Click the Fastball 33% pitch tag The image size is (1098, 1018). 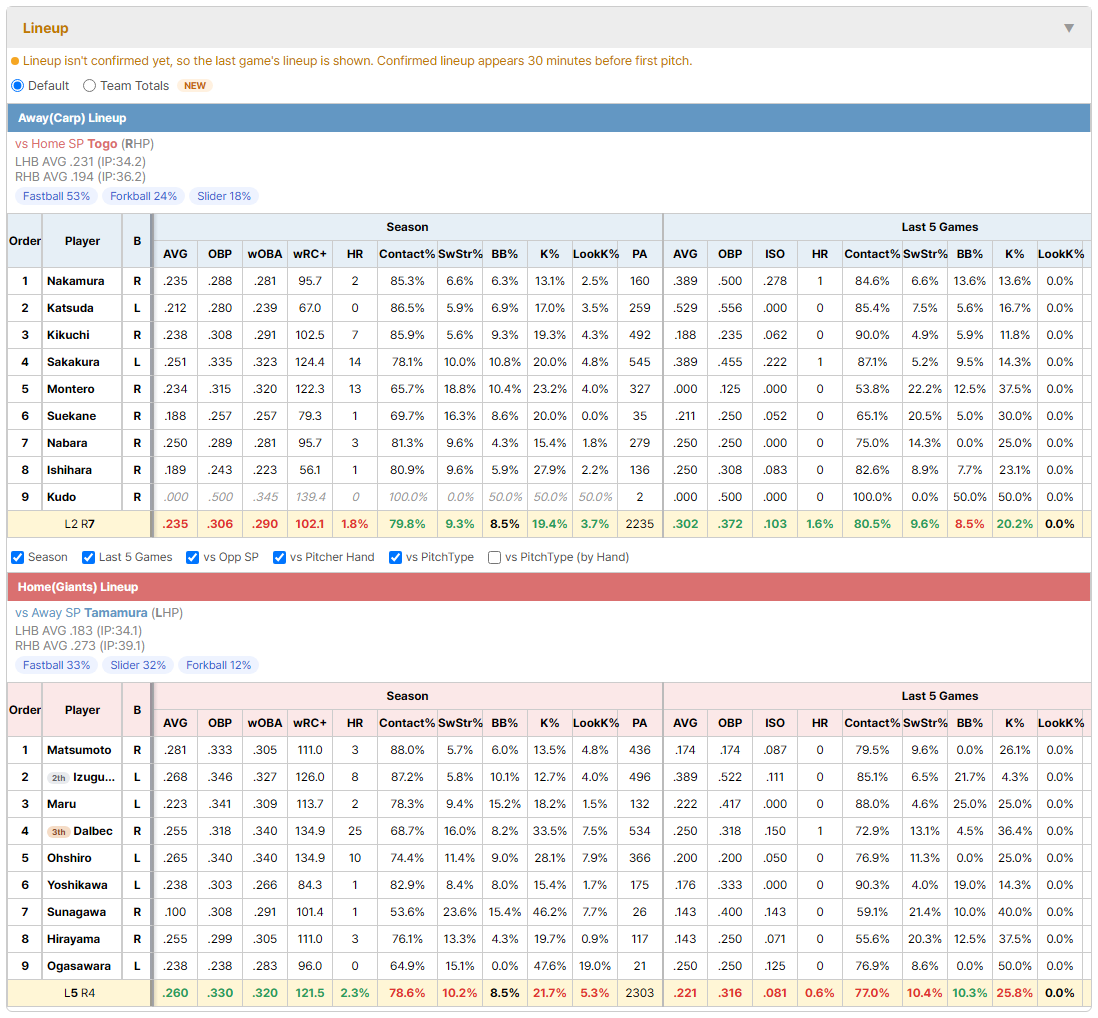(56, 665)
